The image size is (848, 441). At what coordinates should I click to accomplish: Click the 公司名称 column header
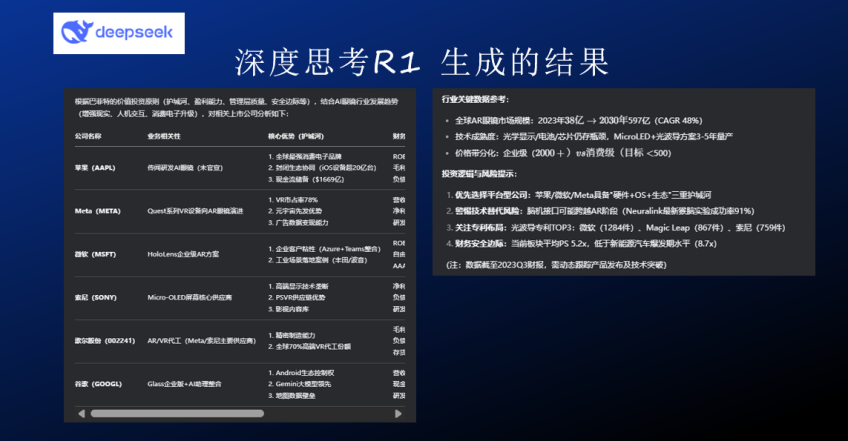coord(88,136)
